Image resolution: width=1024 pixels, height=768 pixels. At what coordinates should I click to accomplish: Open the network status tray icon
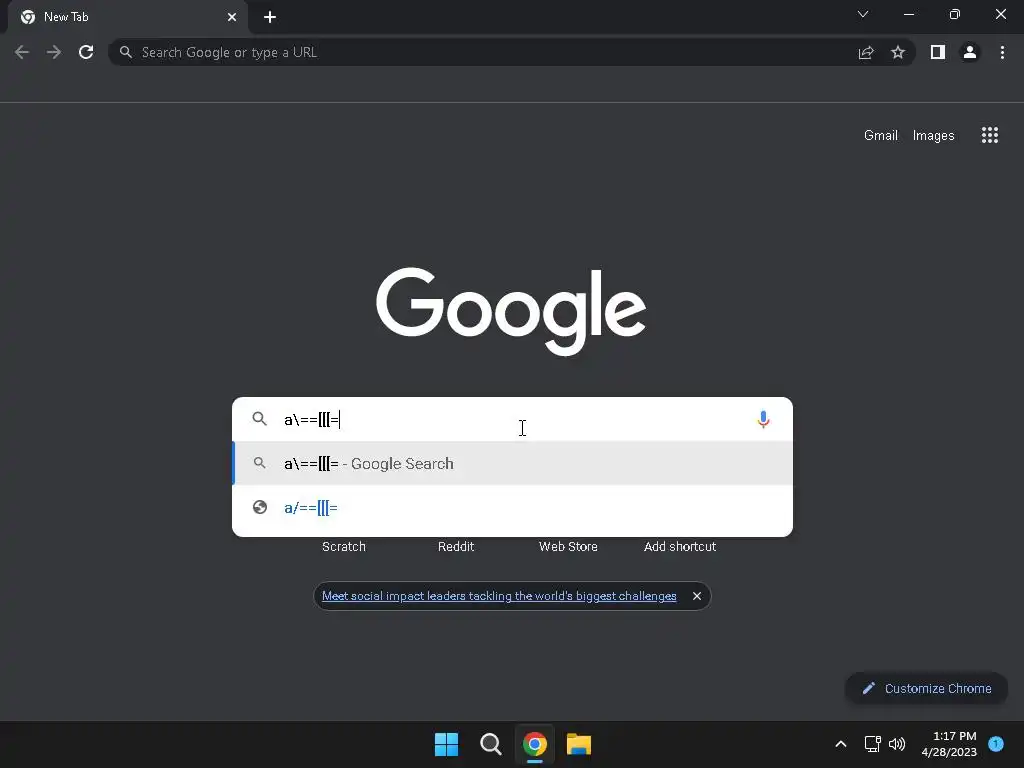(872, 744)
